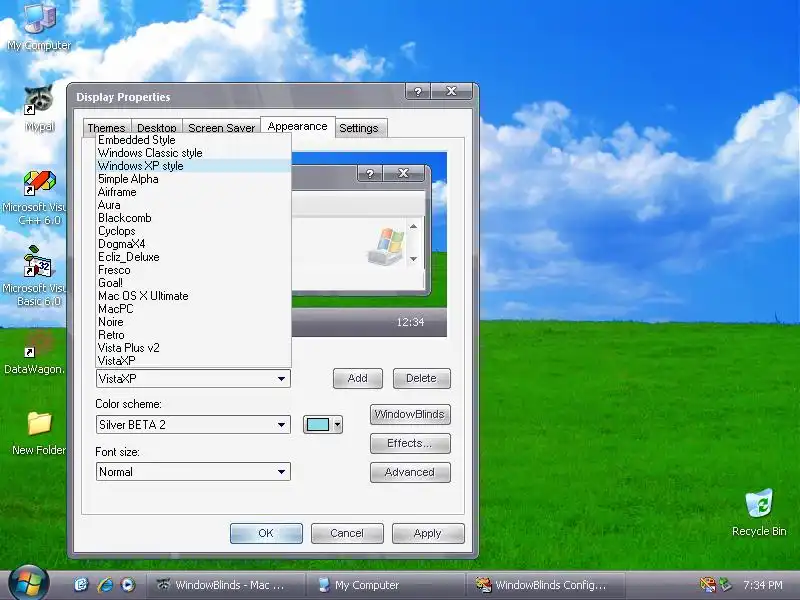Open the New Folder desktop icon
This screenshot has height=600, width=800.
pyautogui.click(x=39, y=433)
